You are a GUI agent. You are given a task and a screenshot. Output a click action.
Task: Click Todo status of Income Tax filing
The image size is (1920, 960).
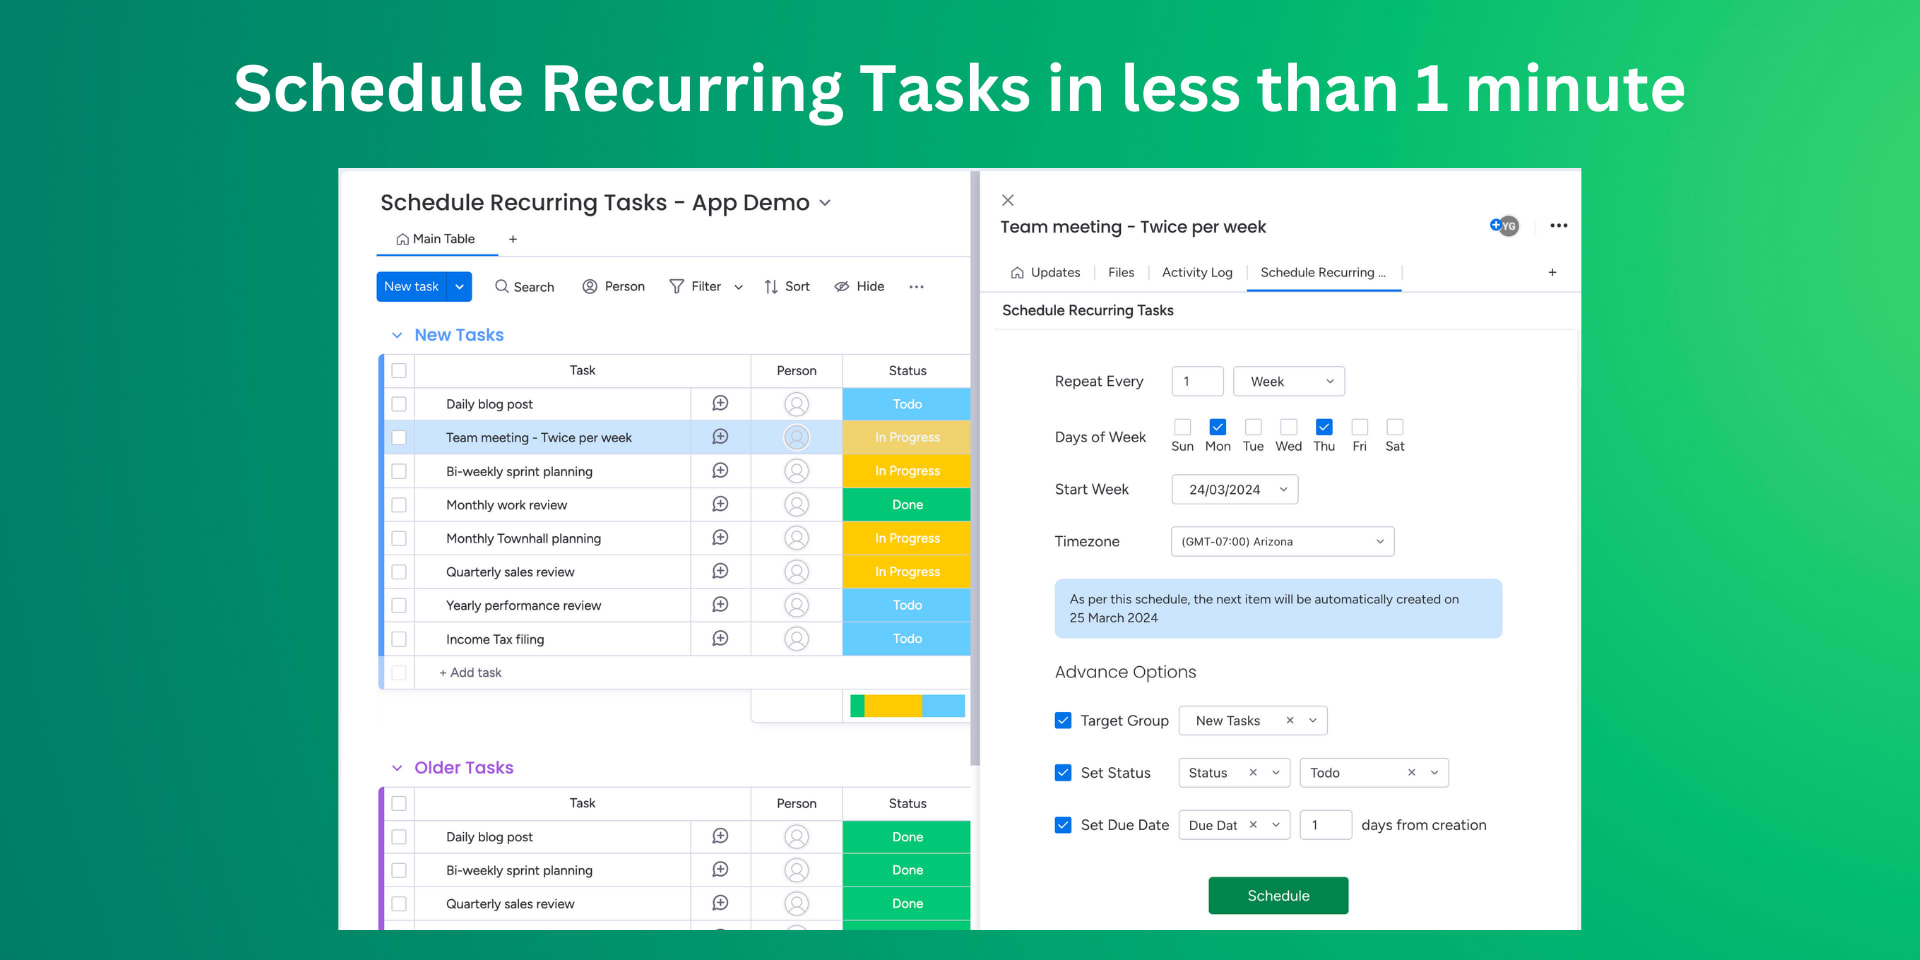tap(906, 639)
